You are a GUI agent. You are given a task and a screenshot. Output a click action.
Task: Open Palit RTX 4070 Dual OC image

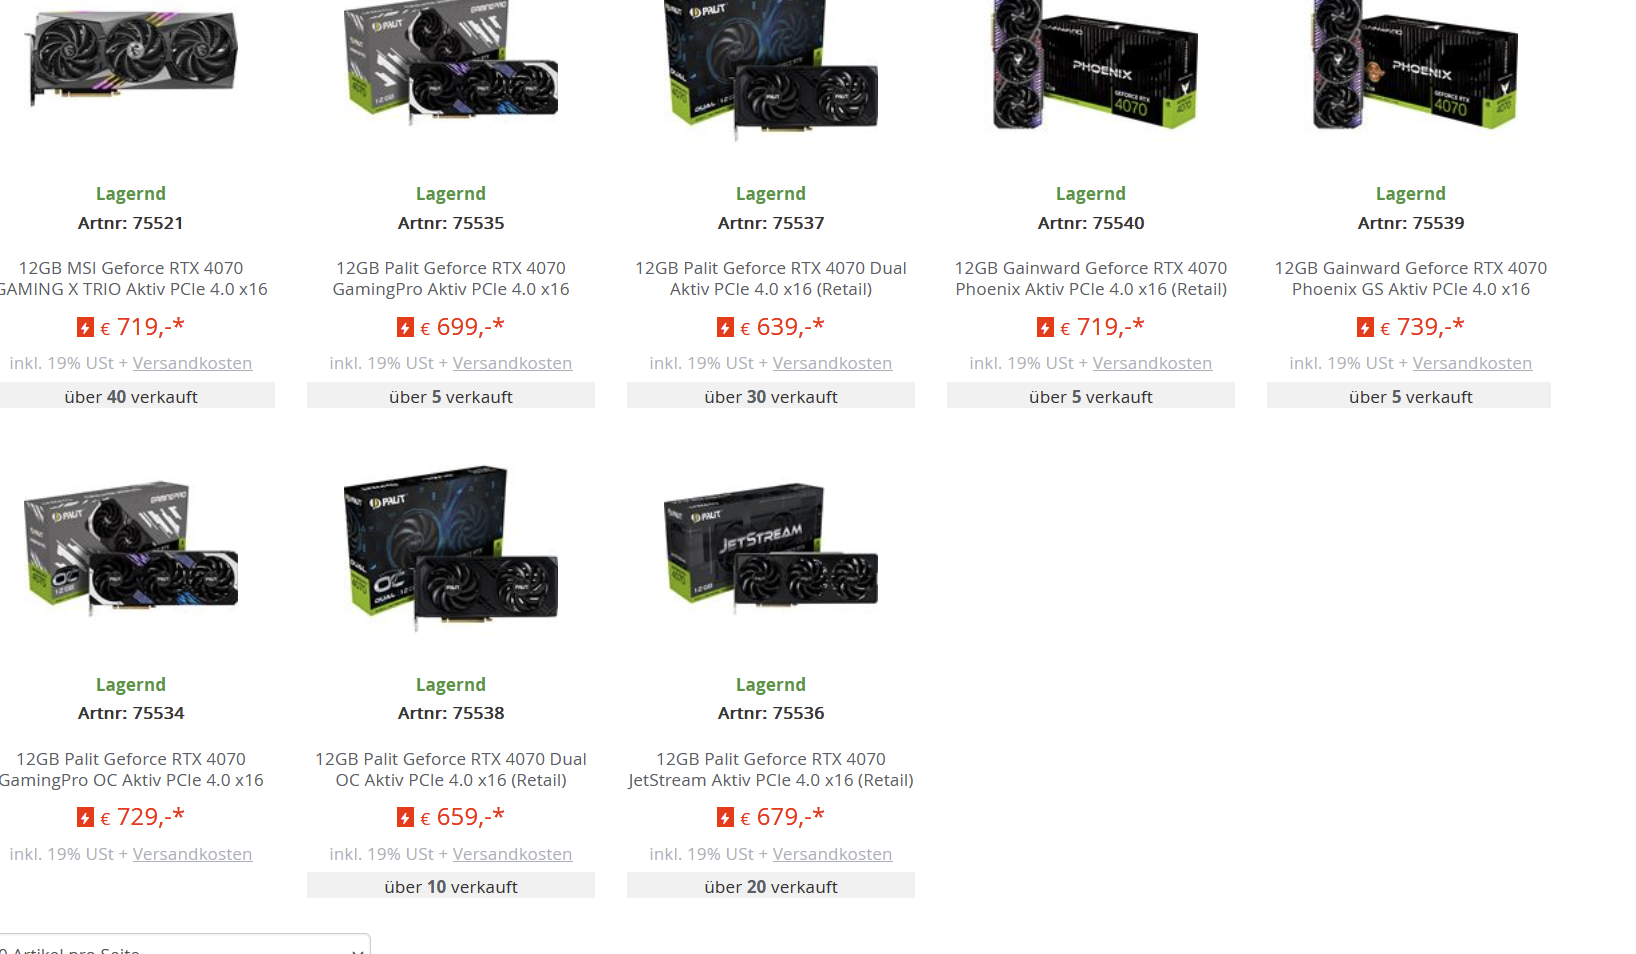(x=451, y=548)
